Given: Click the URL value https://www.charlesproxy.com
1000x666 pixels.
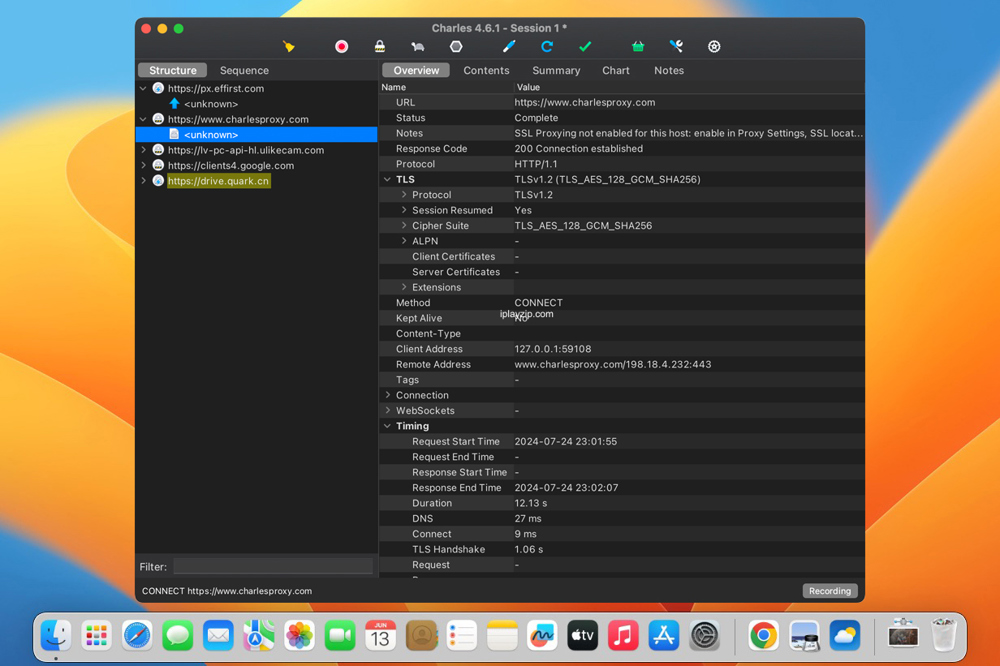Looking at the screenshot, I should 585,102.
